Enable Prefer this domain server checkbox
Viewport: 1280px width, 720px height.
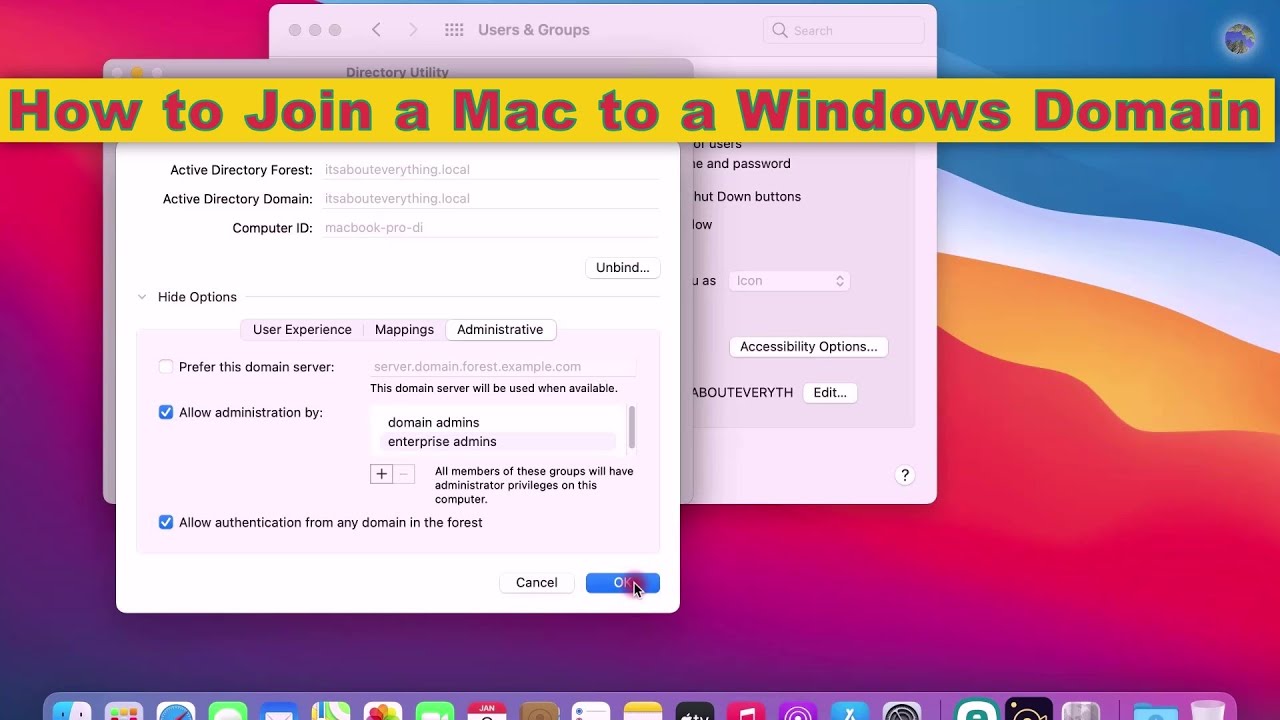(x=166, y=367)
